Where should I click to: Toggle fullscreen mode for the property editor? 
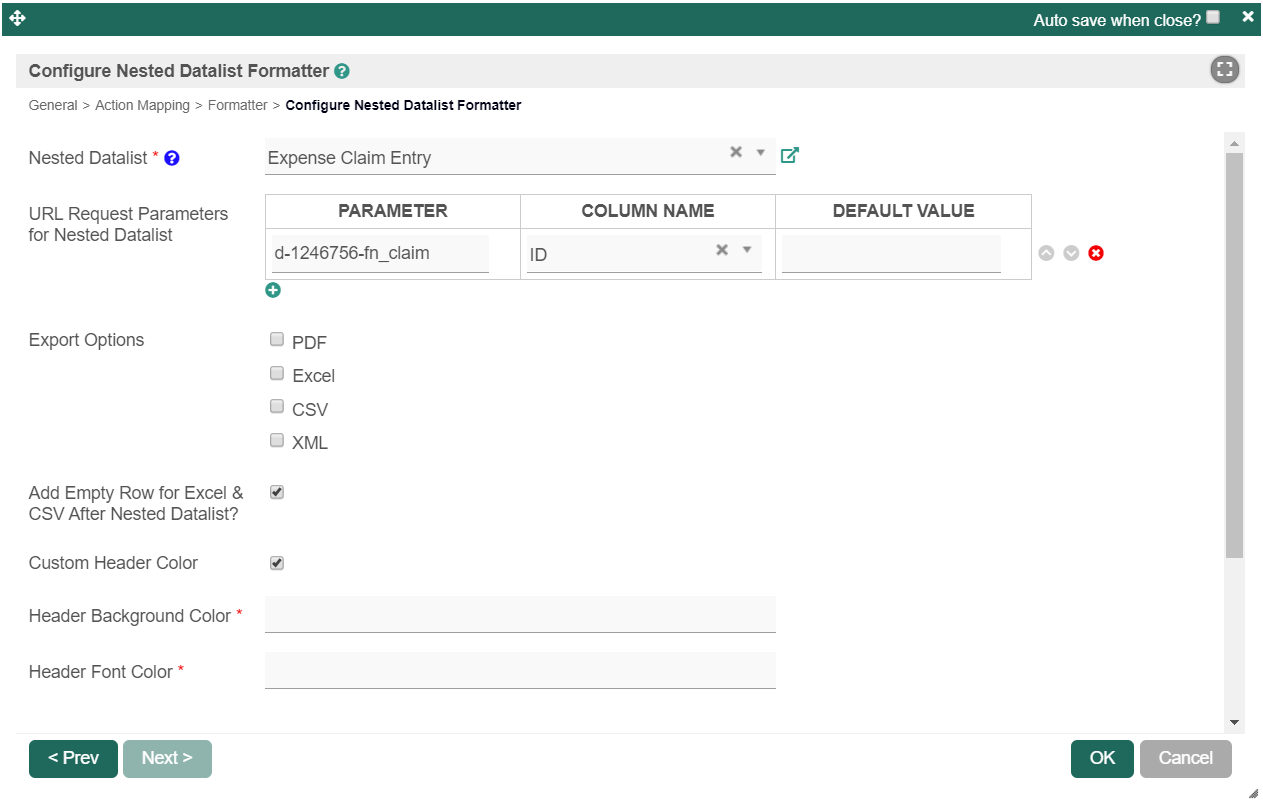[1224, 70]
